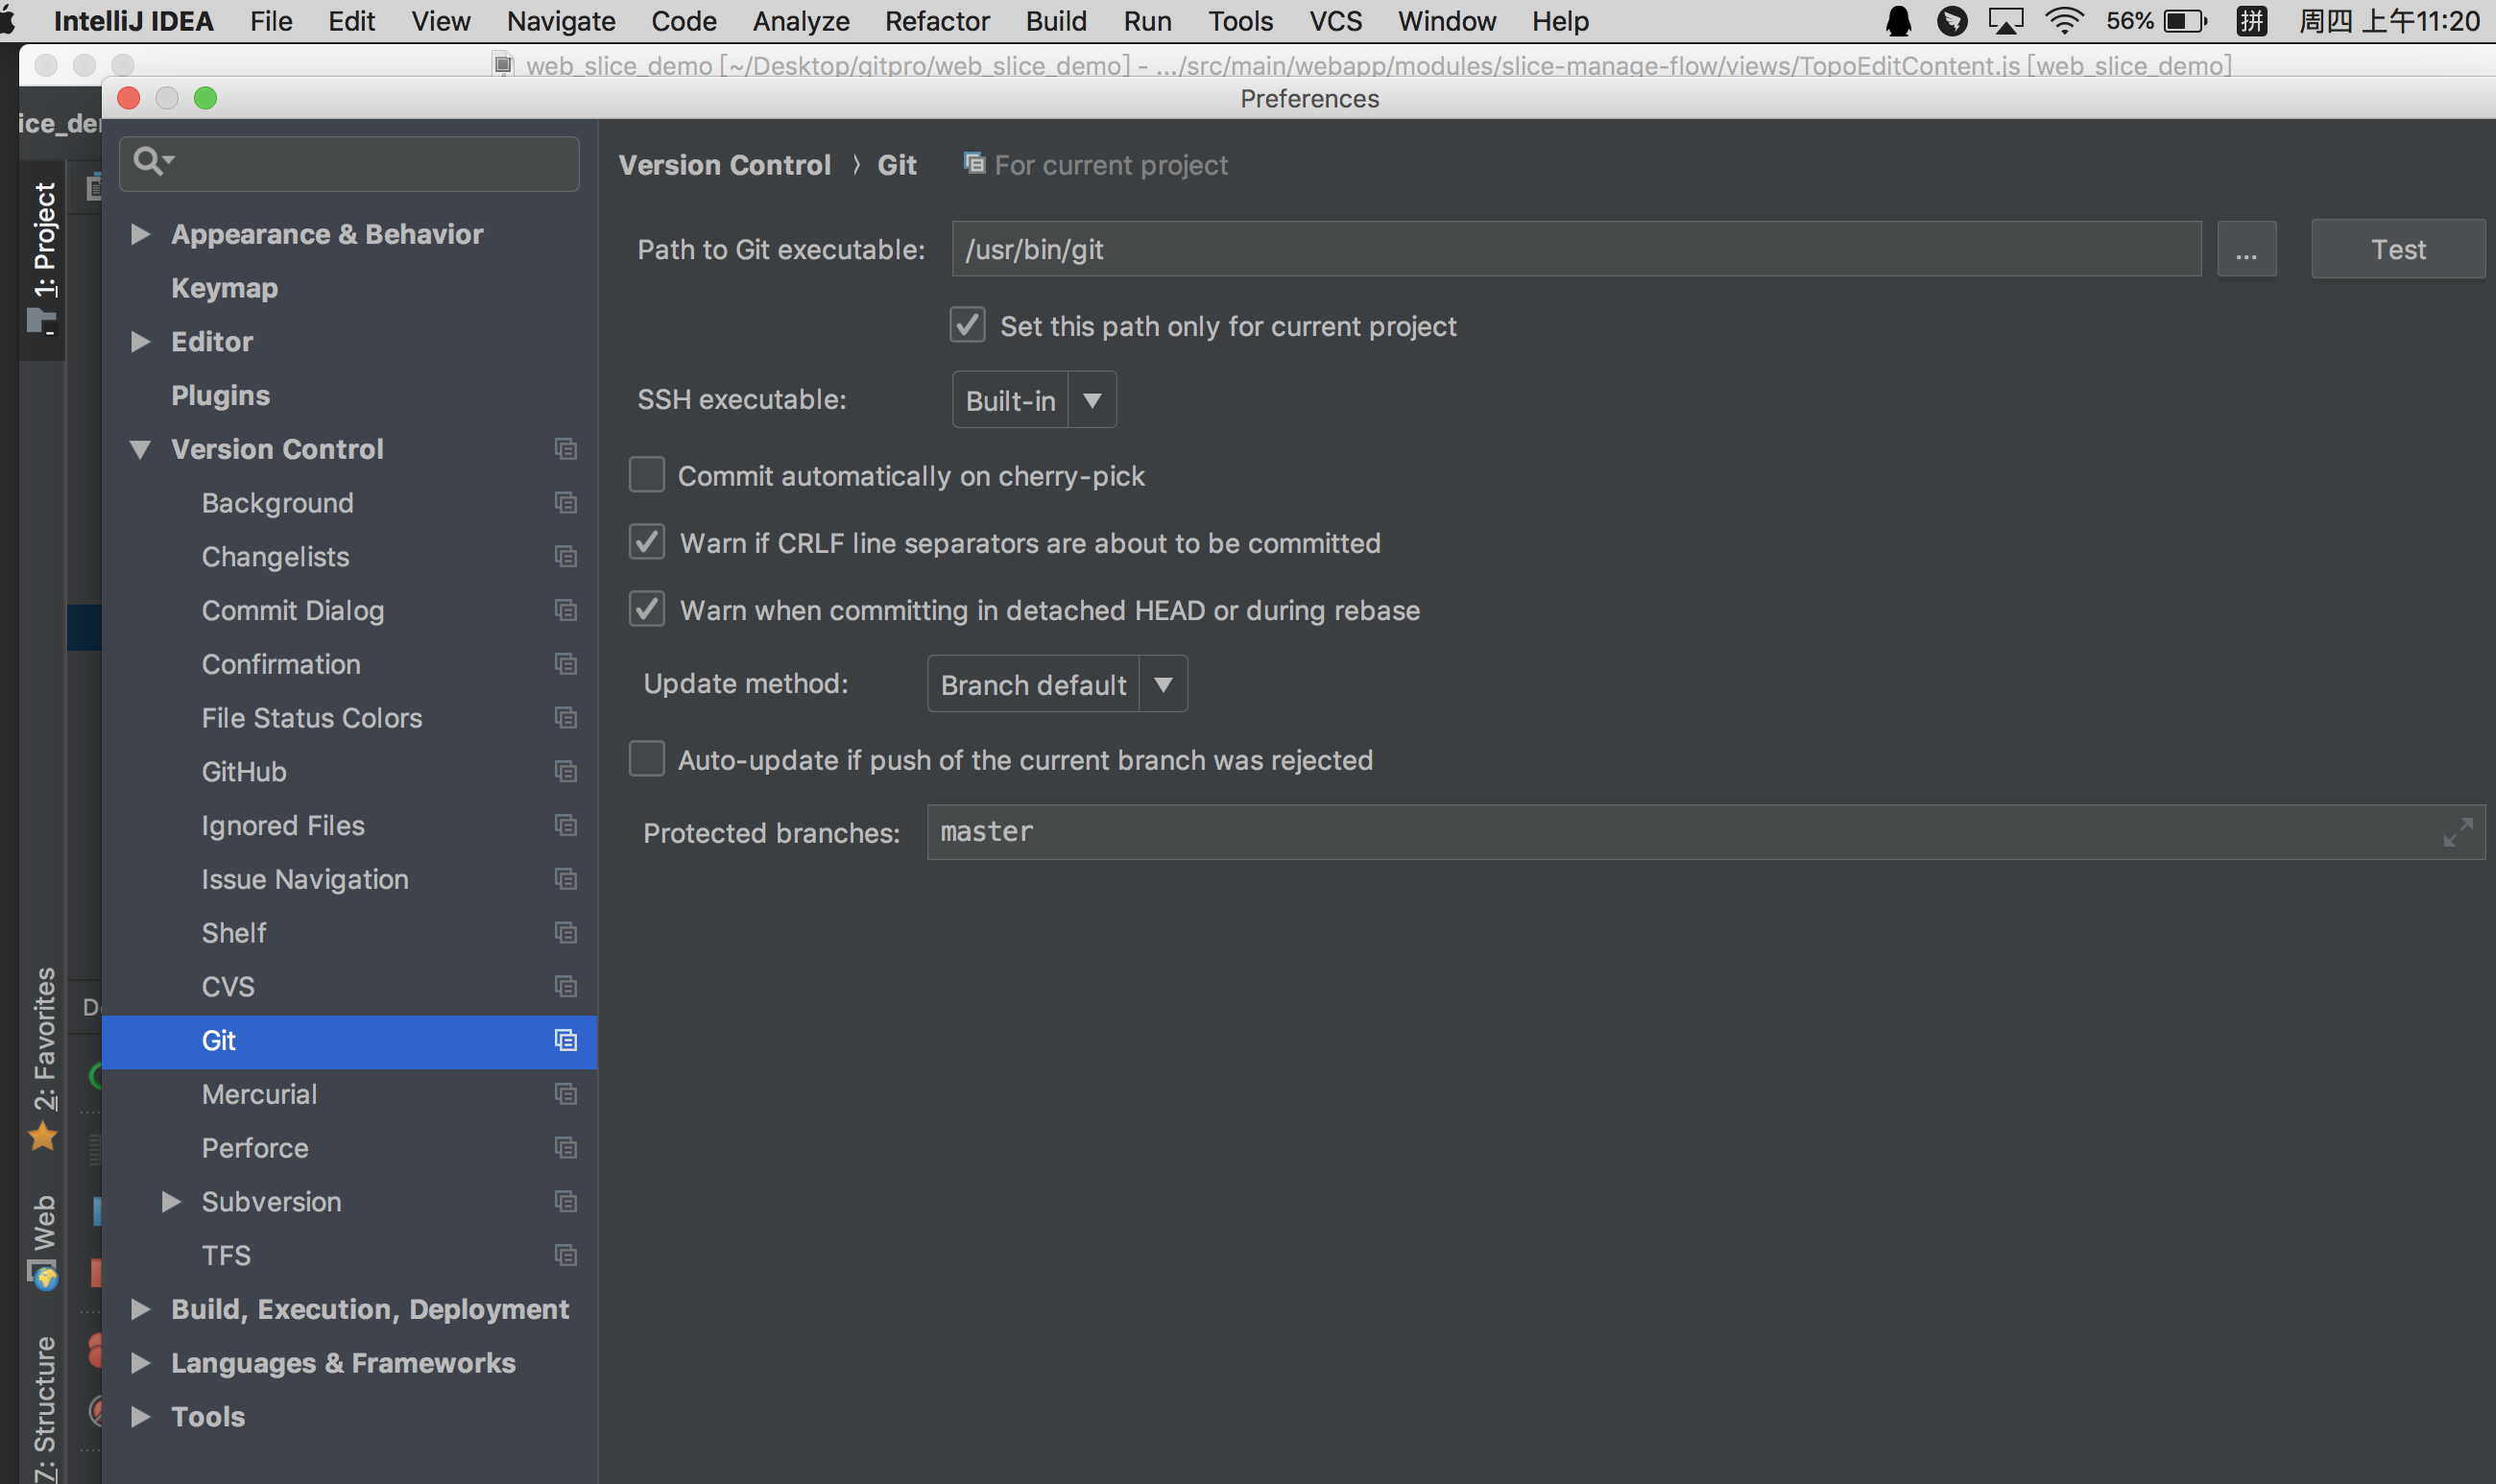Click the project-level icon beside Perforce
The image size is (2496, 1484).
point(566,1148)
